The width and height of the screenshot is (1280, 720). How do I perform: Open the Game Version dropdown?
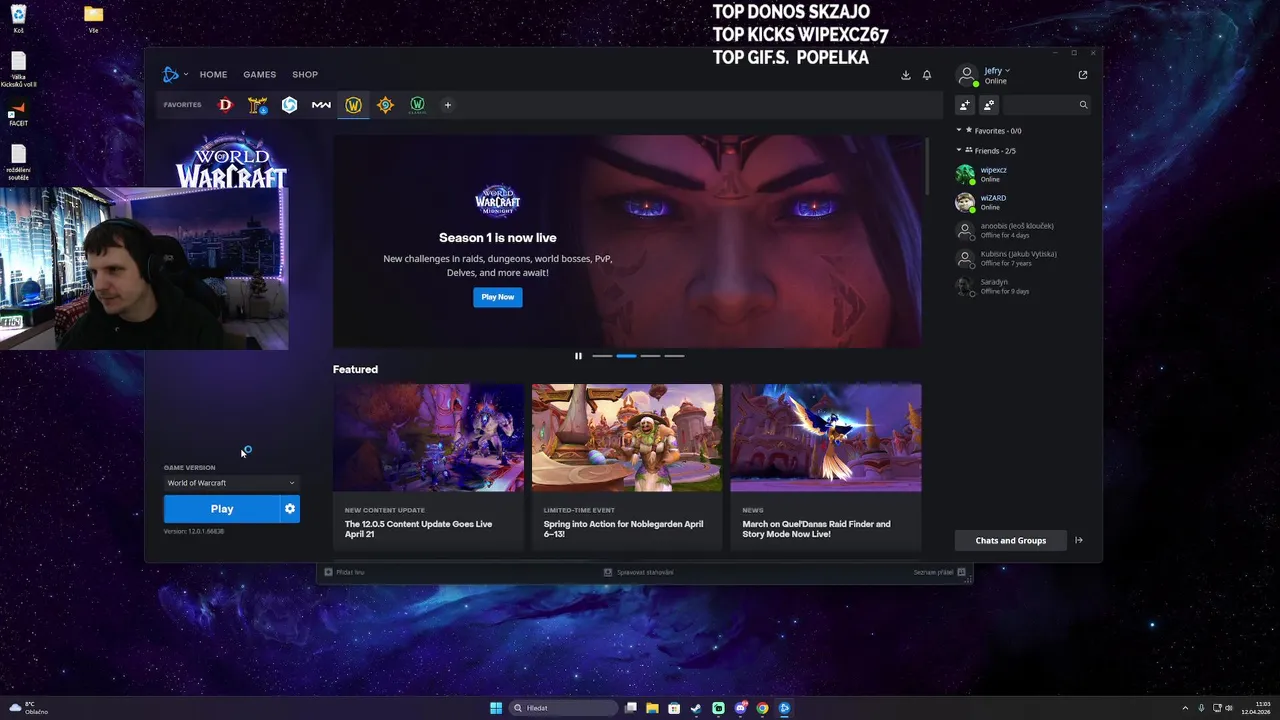pyautogui.click(x=231, y=483)
